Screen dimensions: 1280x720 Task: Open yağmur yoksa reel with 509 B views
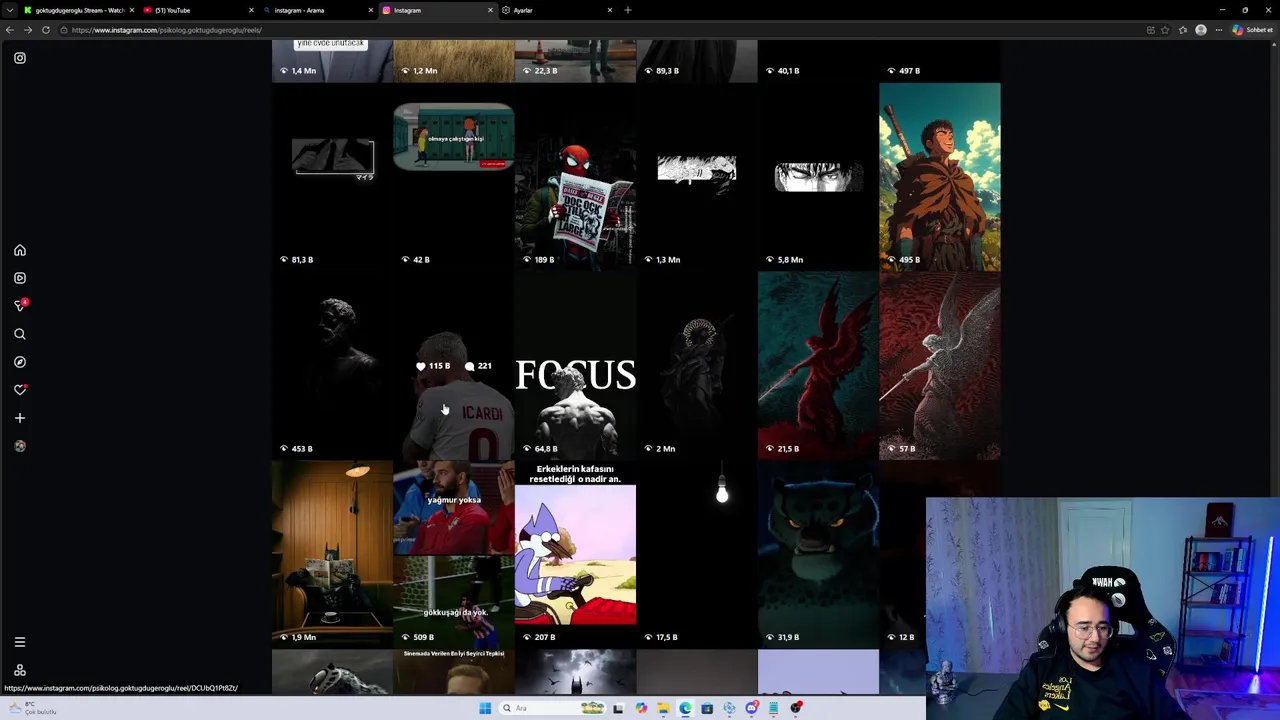[454, 554]
